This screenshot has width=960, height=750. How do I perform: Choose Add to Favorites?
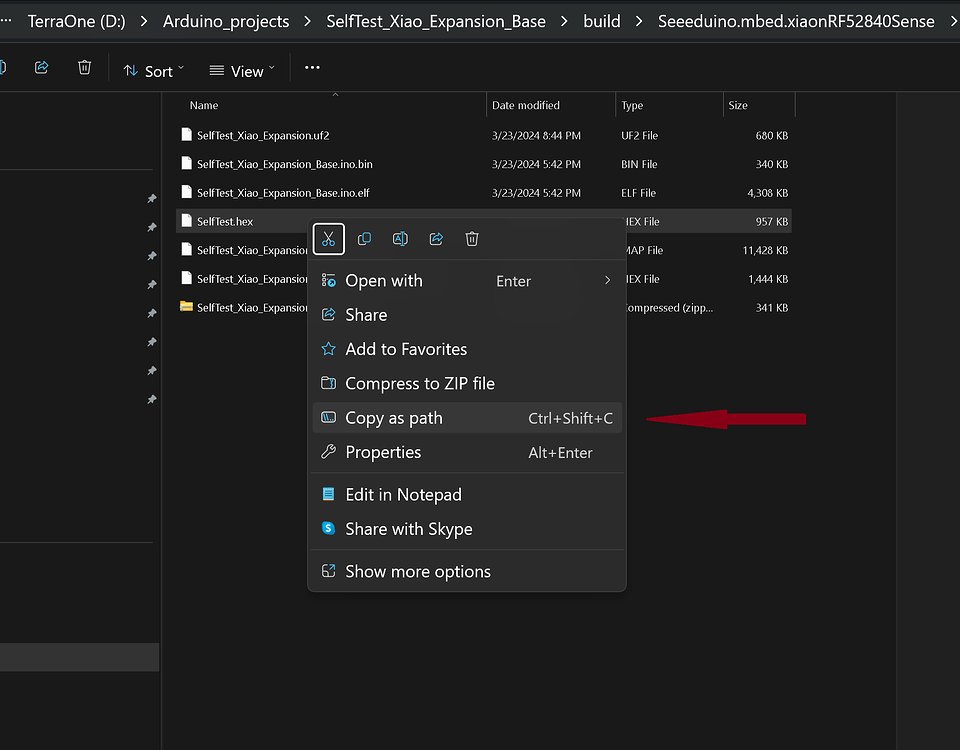coord(467,349)
